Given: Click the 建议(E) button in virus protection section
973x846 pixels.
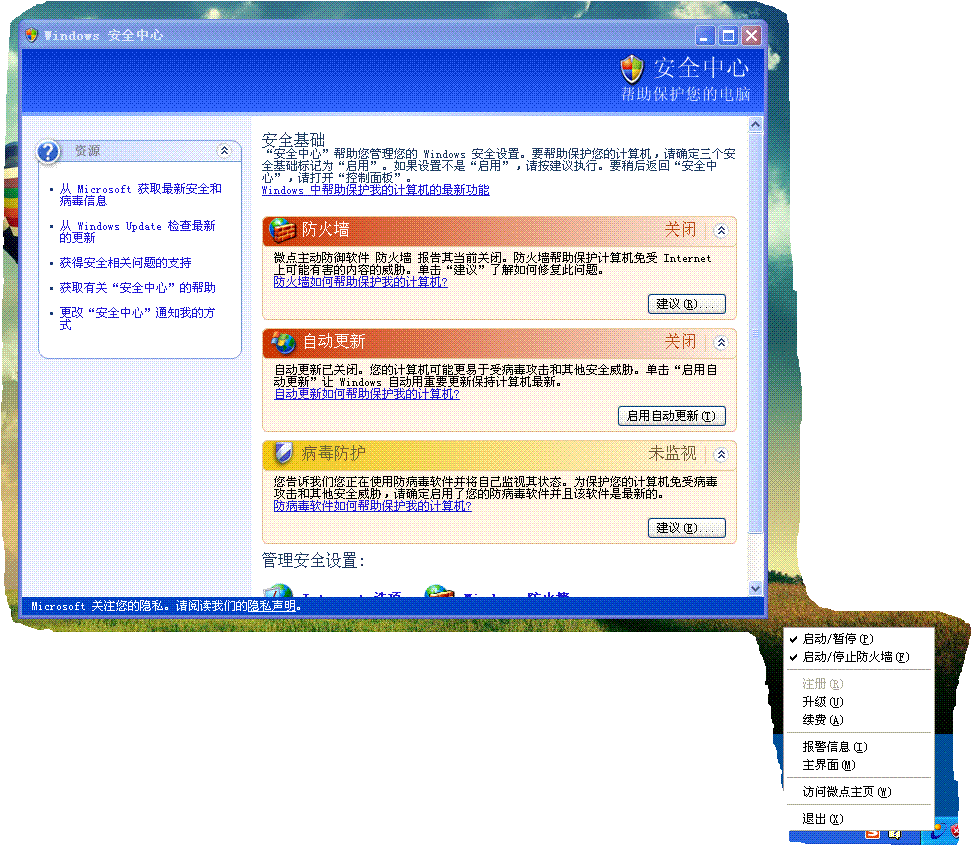Looking at the screenshot, I should (x=687, y=528).
